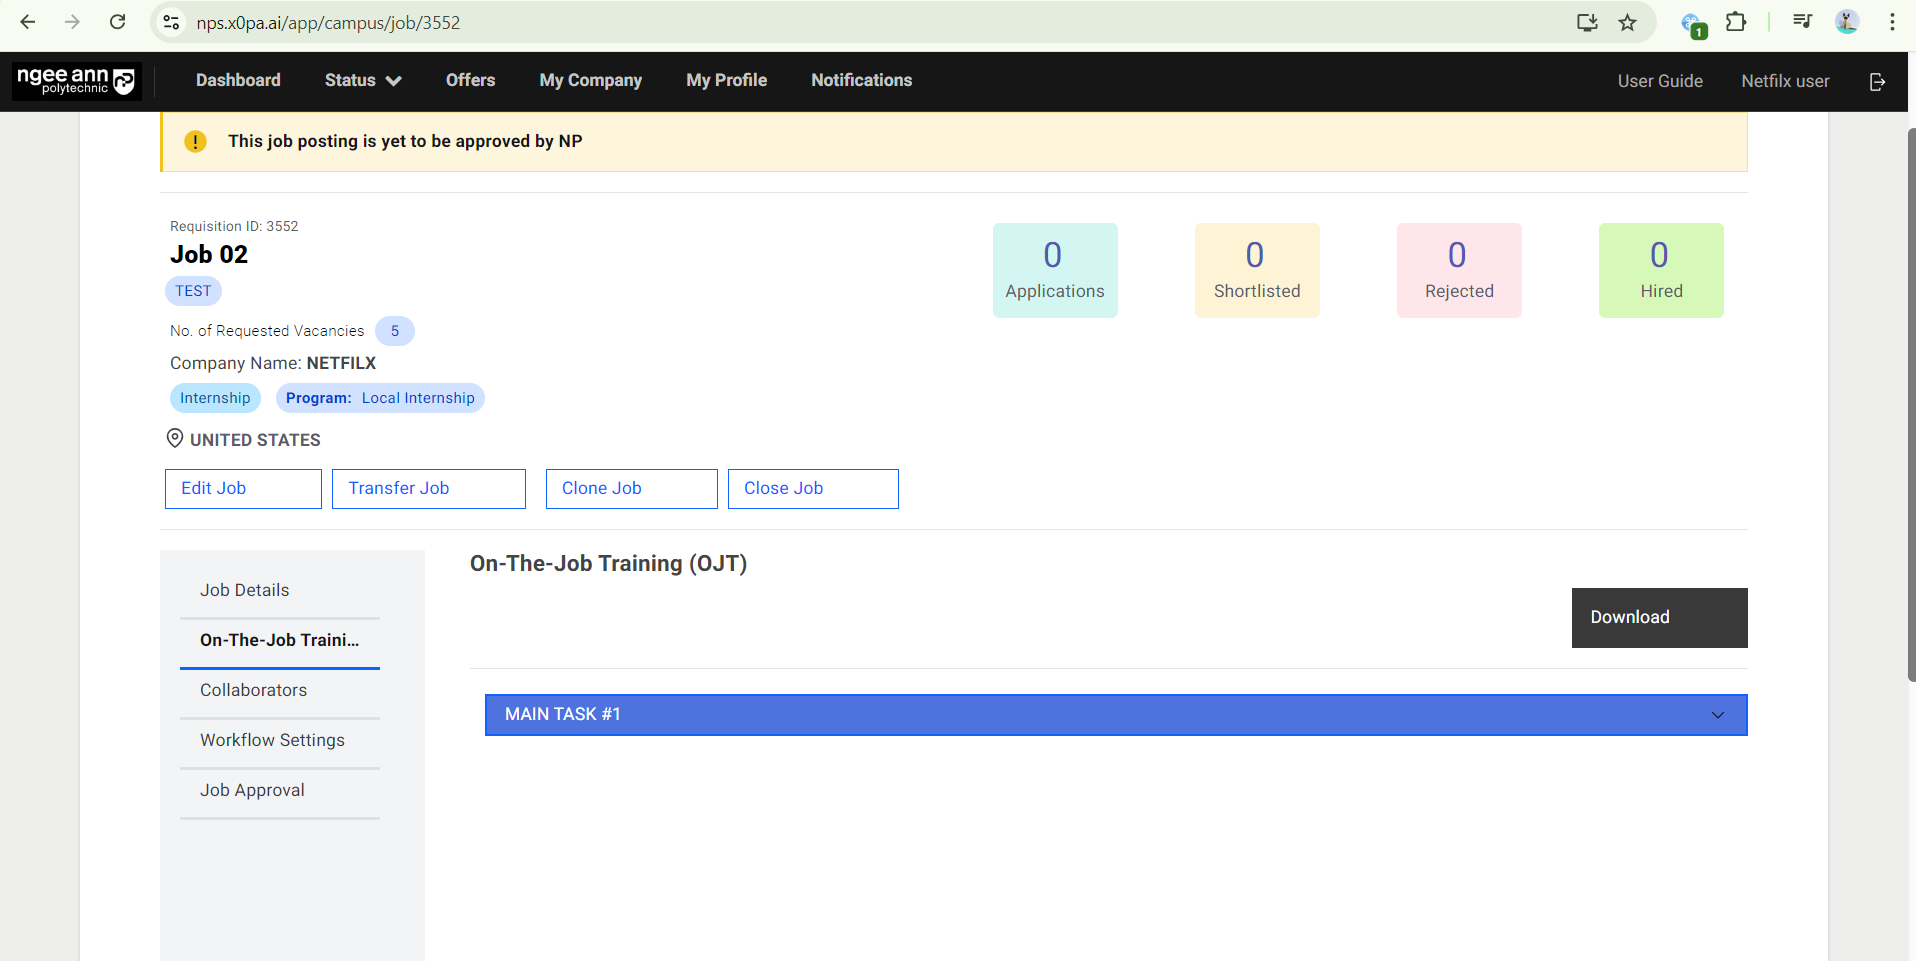The image size is (1916, 961).
Task: Go back with the browser back arrow
Action: pos(28,22)
